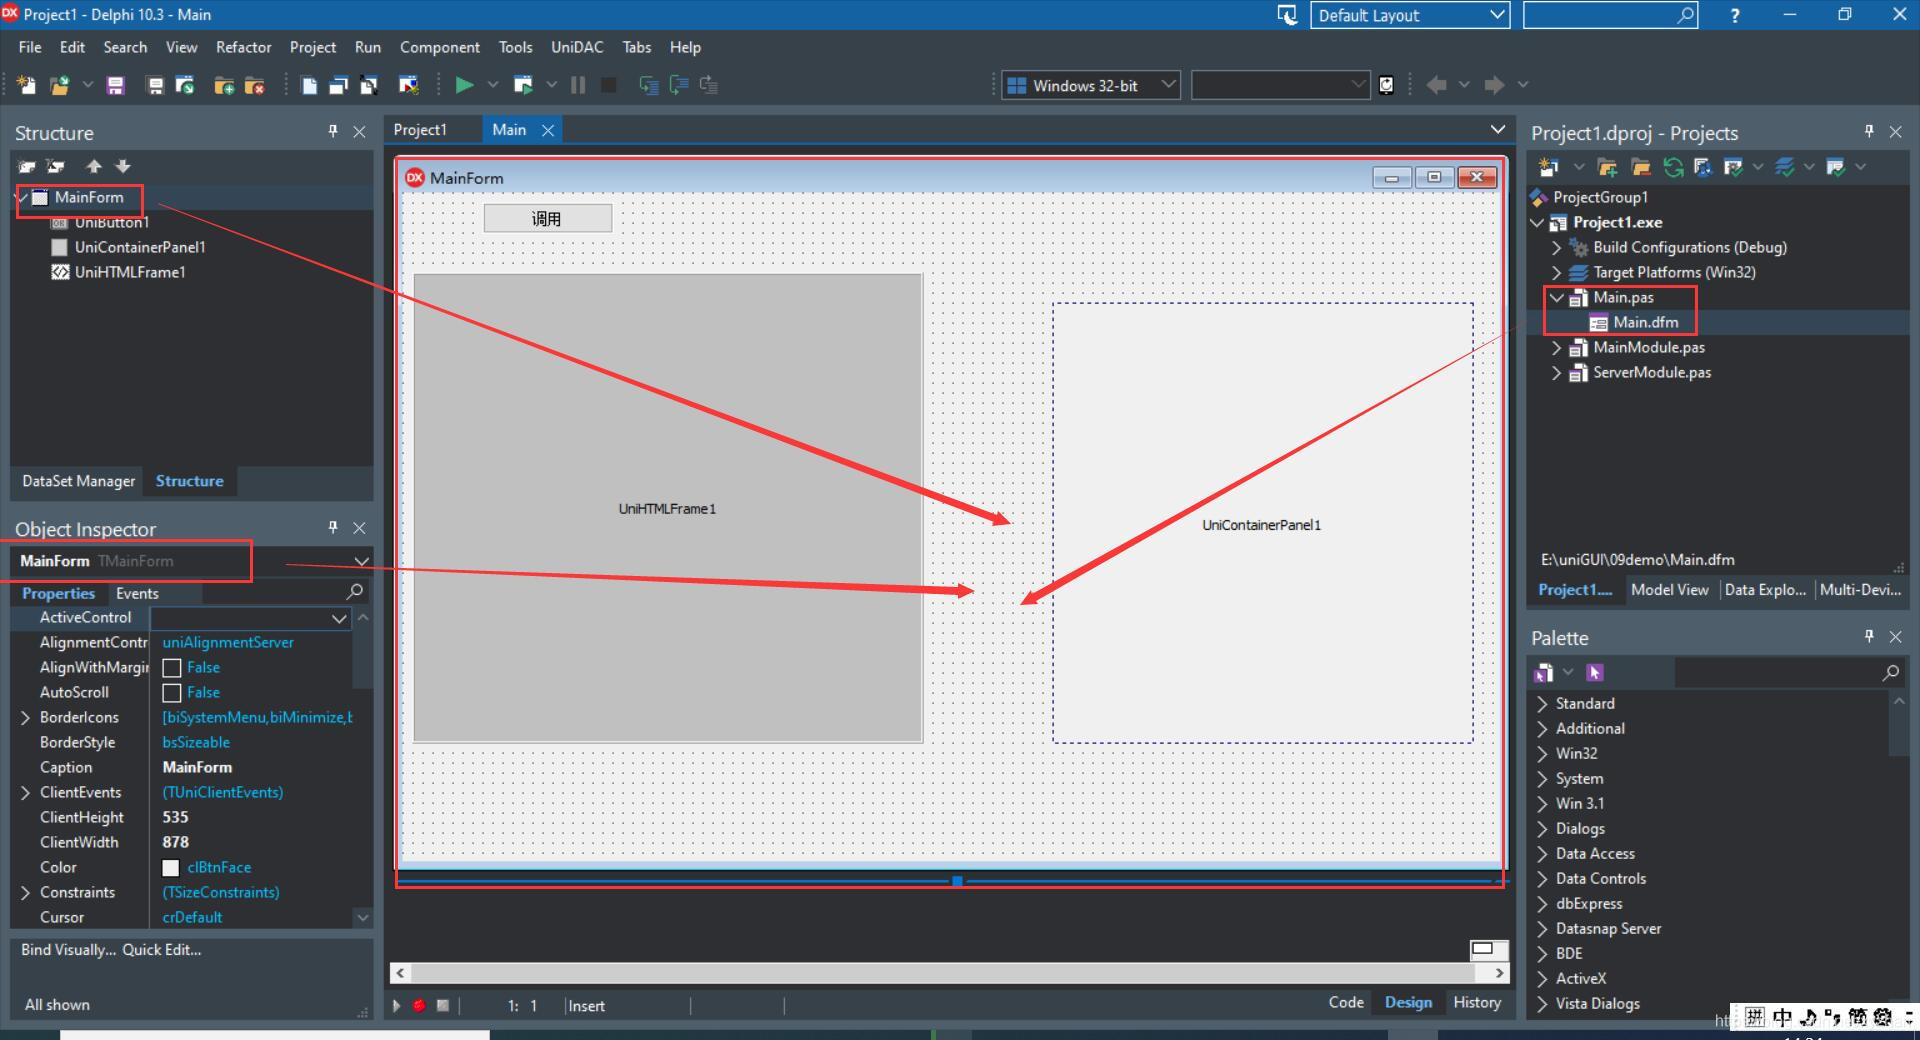Switch to the History view tab

click(x=1477, y=1002)
